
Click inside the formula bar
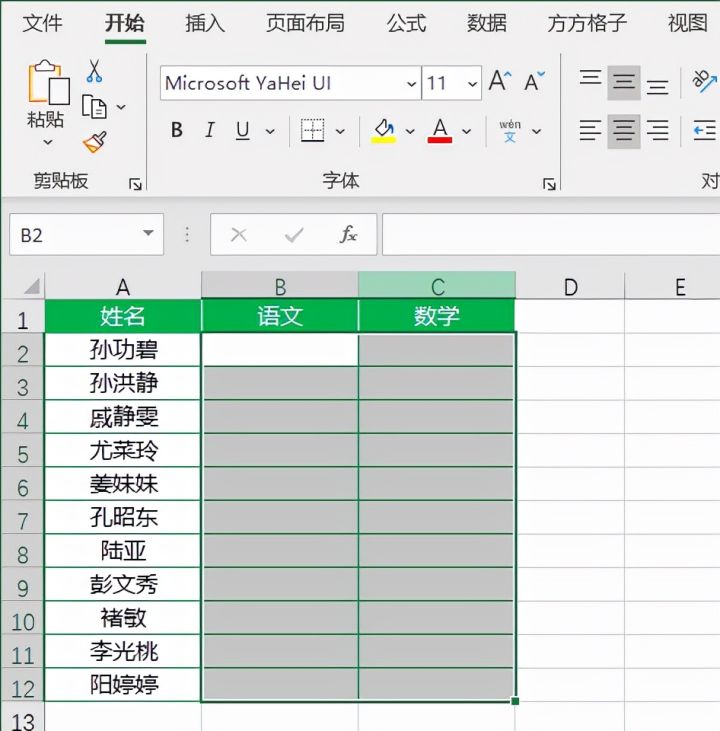click(551, 234)
